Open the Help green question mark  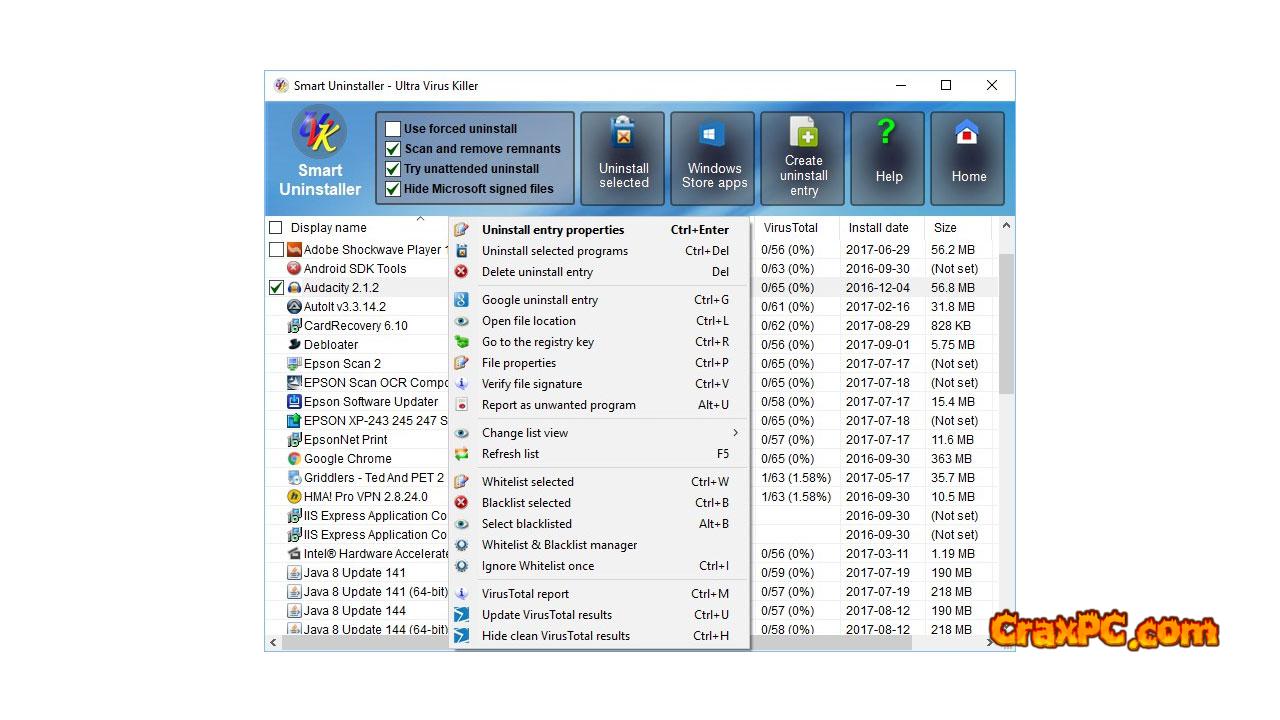point(888,158)
